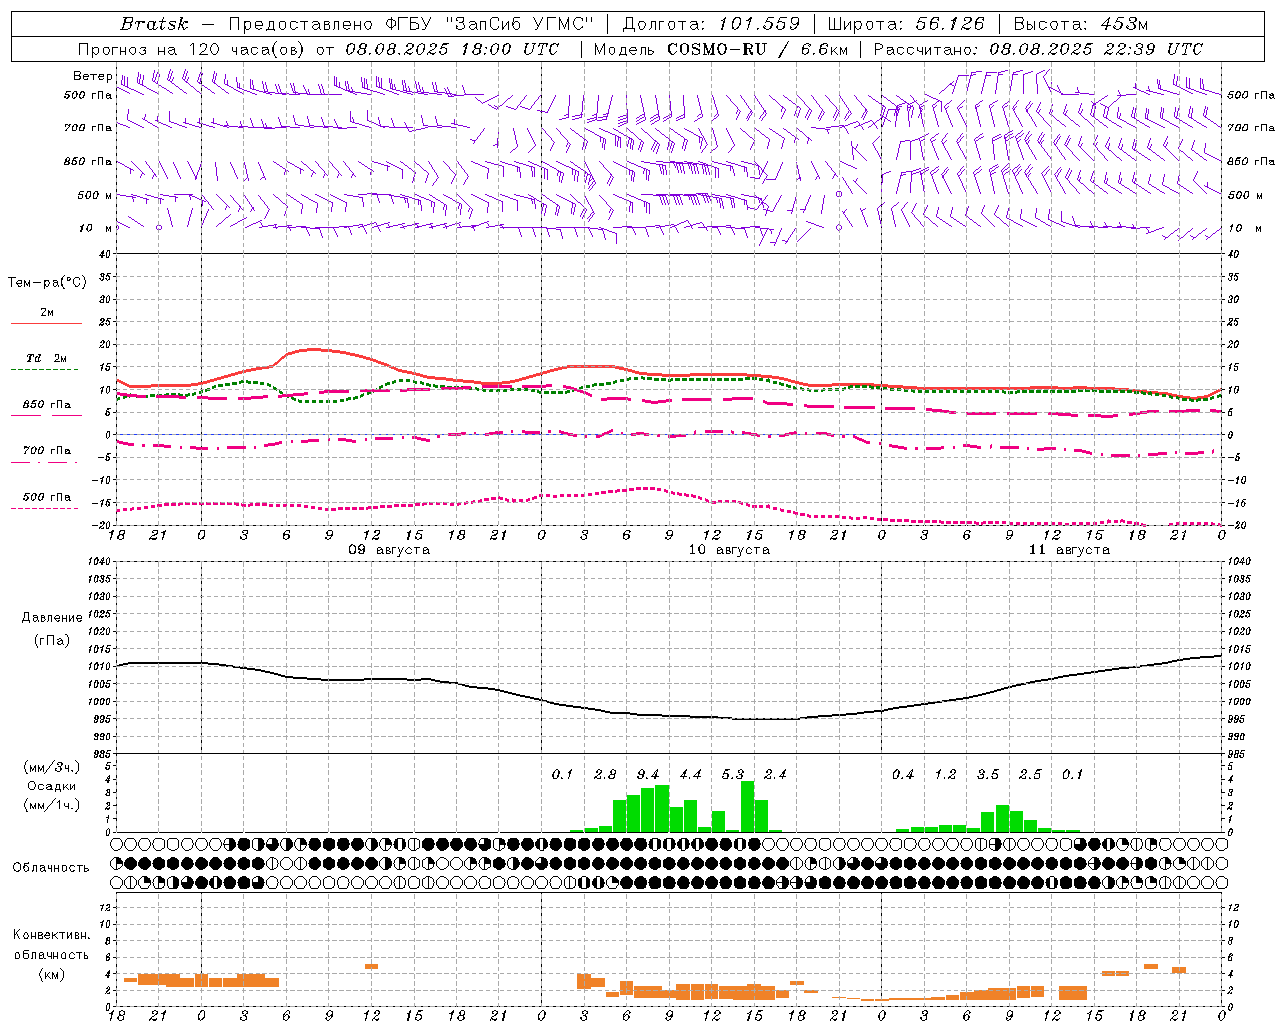This screenshot has width=1280, height=1024.
Task: Click the 2.4 precipitation total
Action: pyautogui.click(x=775, y=774)
